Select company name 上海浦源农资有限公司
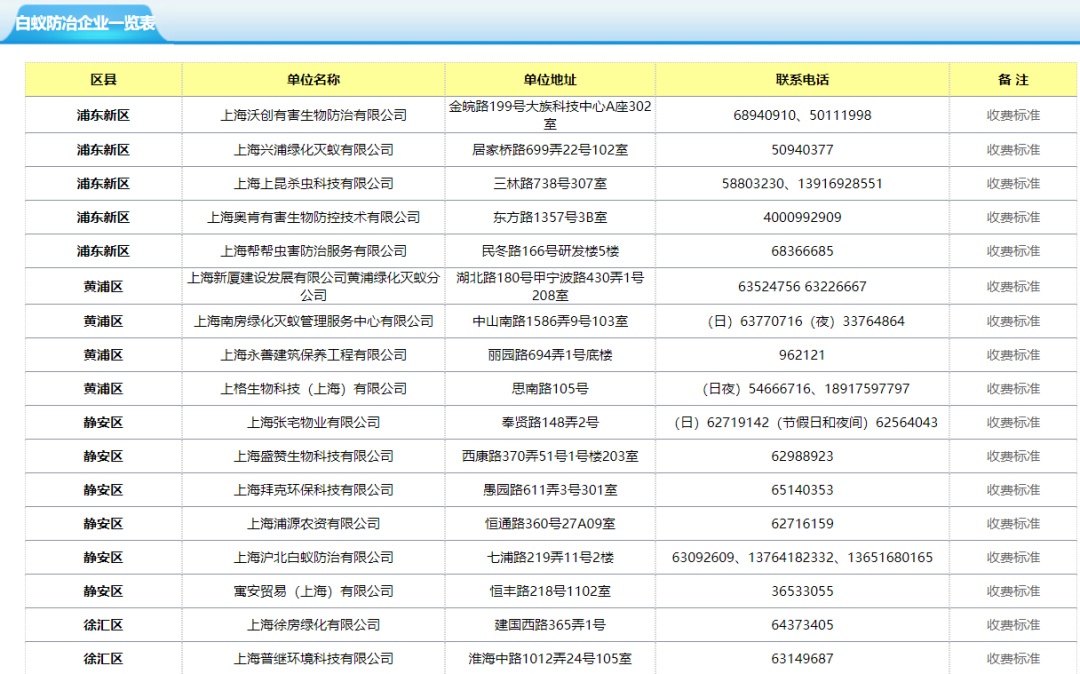The height and width of the screenshot is (674, 1080). (313, 523)
